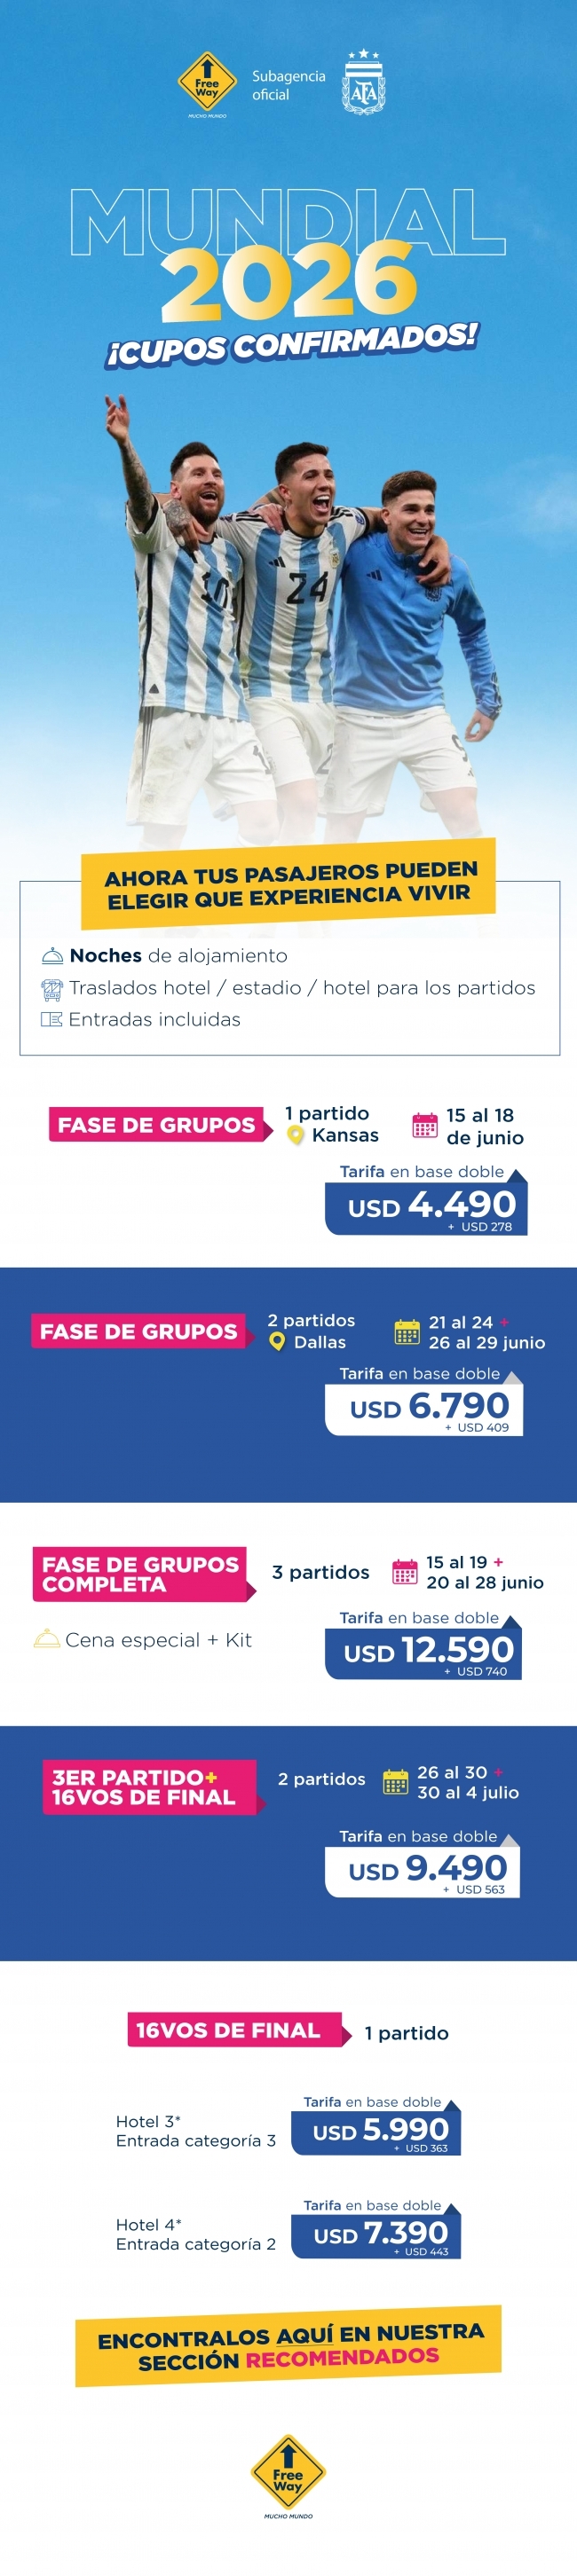Click the Free Way logo beside Subagencia oficial

(x=207, y=83)
